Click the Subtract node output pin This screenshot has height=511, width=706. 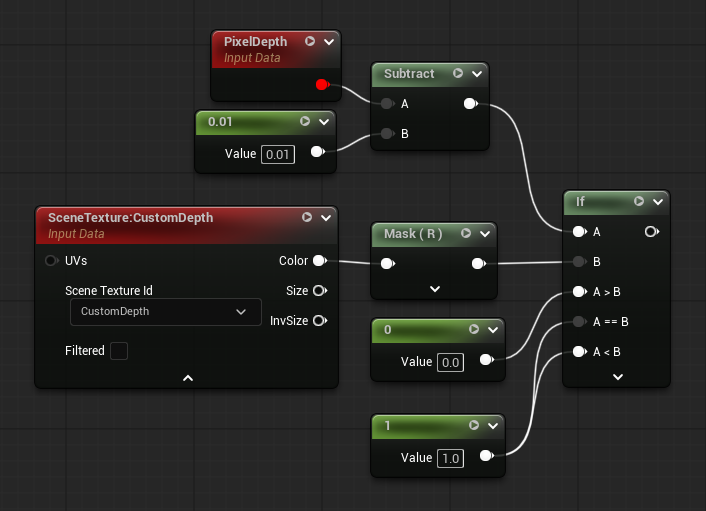click(470, 103)
